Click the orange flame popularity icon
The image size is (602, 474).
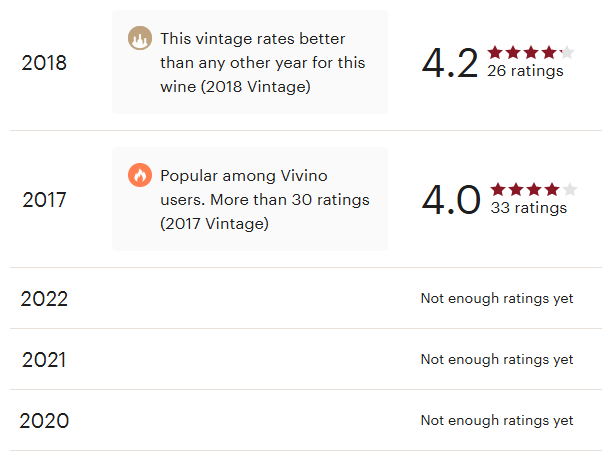coord(140,176)
